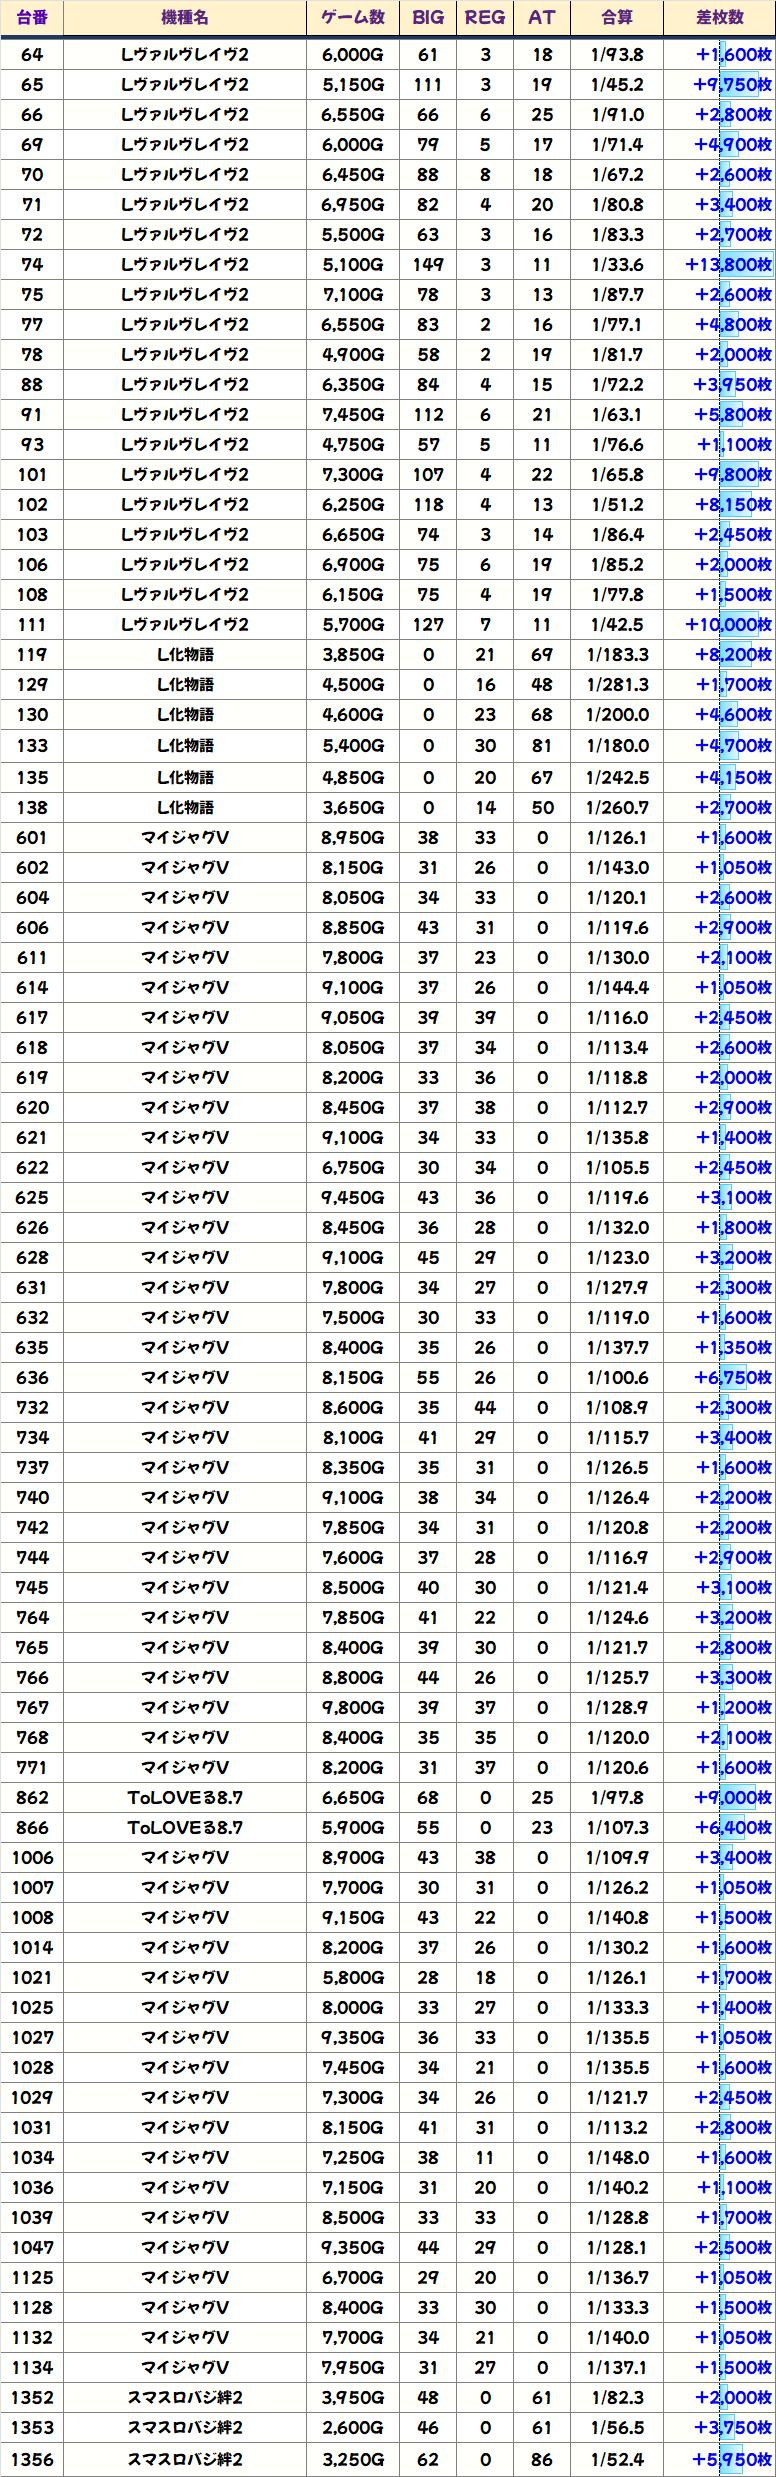This screenshot has height=2477, width=776.
Task: Select the 9,800G game count cell
Action: click(x=352, y=1708)
